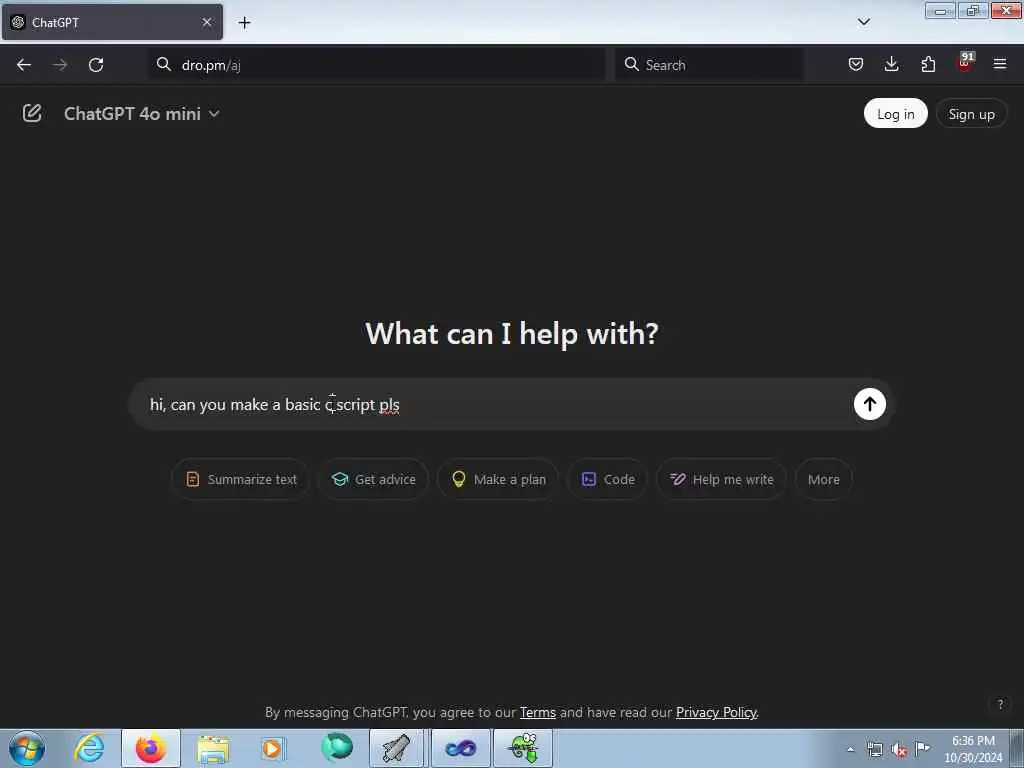The height and width of the screenshot is (768, 1024).
Task: Send the message with the up-arrow button
Action: pyautogui.click(x=869, y=404)
